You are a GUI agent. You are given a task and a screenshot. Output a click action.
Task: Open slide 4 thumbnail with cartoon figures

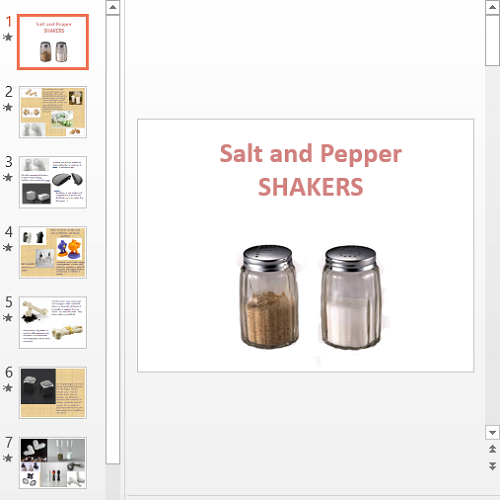(53, 252)
